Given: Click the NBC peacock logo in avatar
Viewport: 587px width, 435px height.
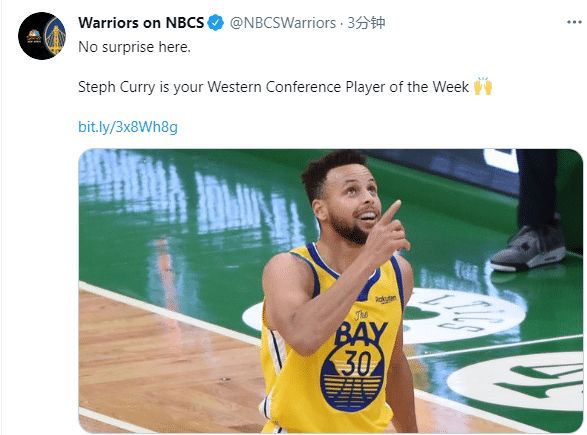Looking at the screenshot, I should coord(34,35).
